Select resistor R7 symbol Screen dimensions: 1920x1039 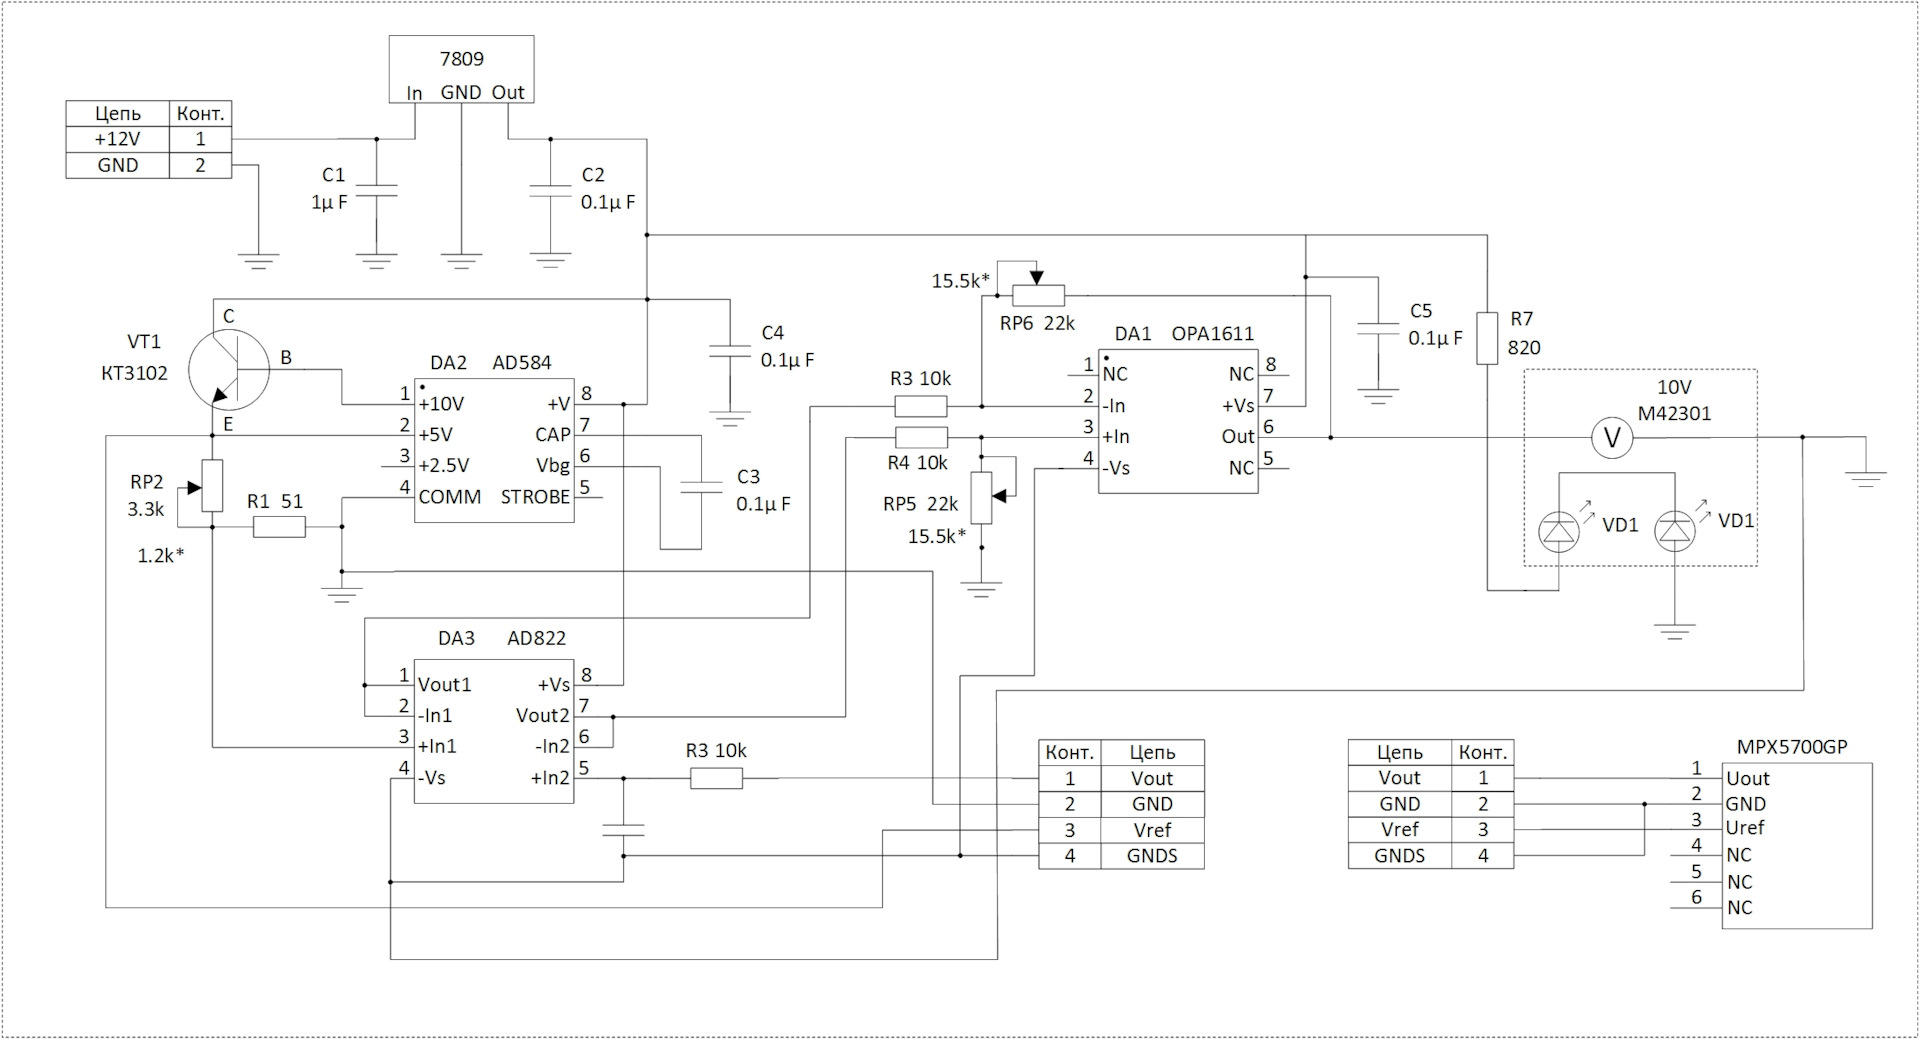point(1487,337)
